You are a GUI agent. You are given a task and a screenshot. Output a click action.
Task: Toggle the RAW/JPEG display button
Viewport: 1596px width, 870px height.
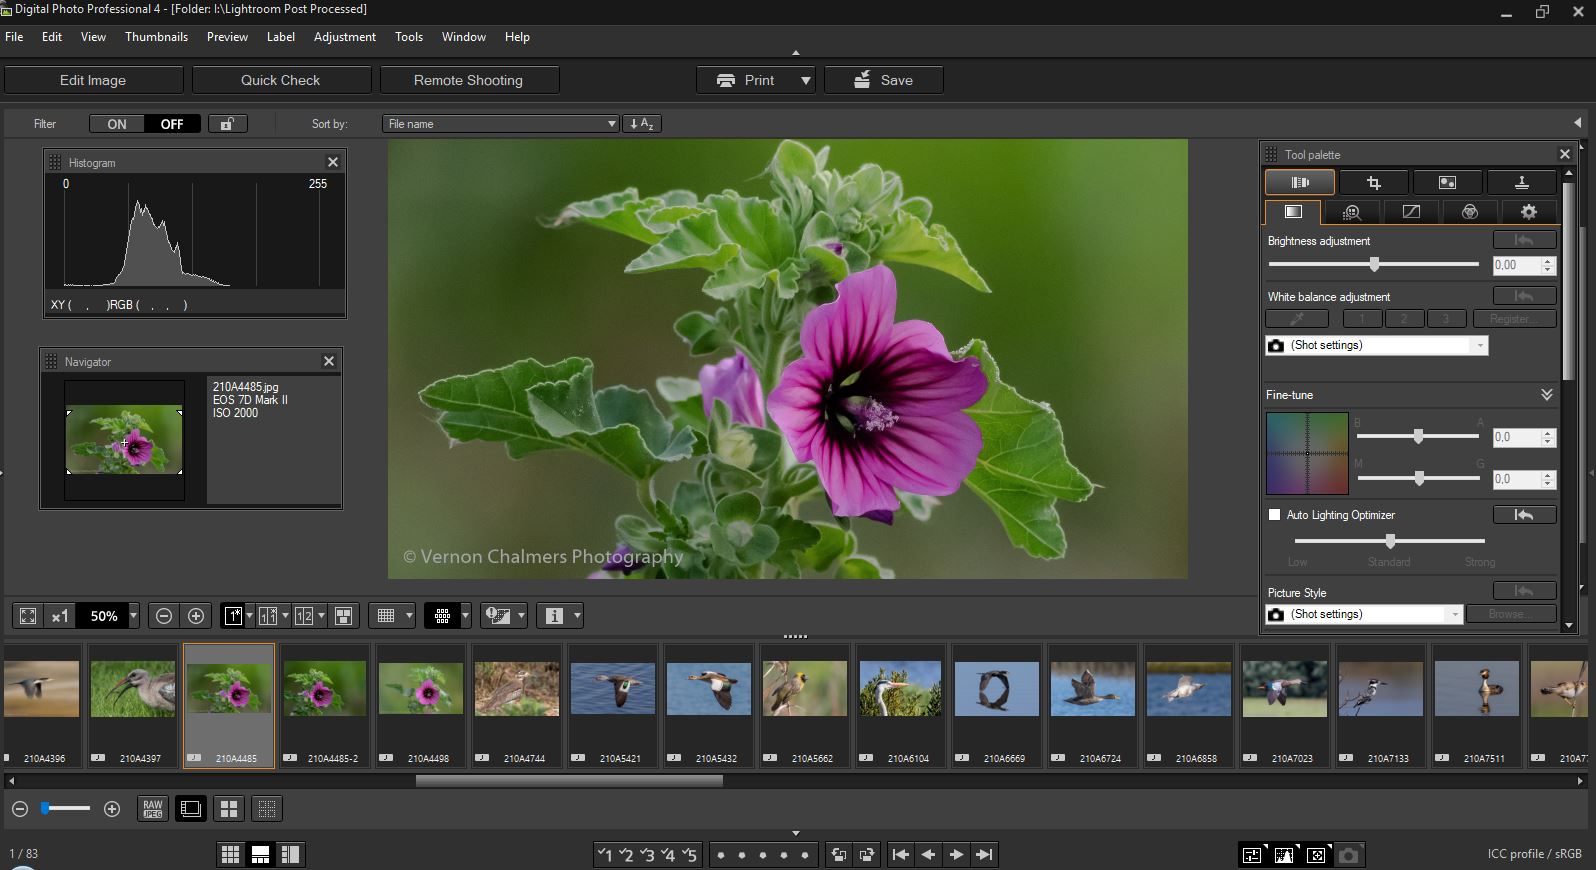tap(152, 809)
